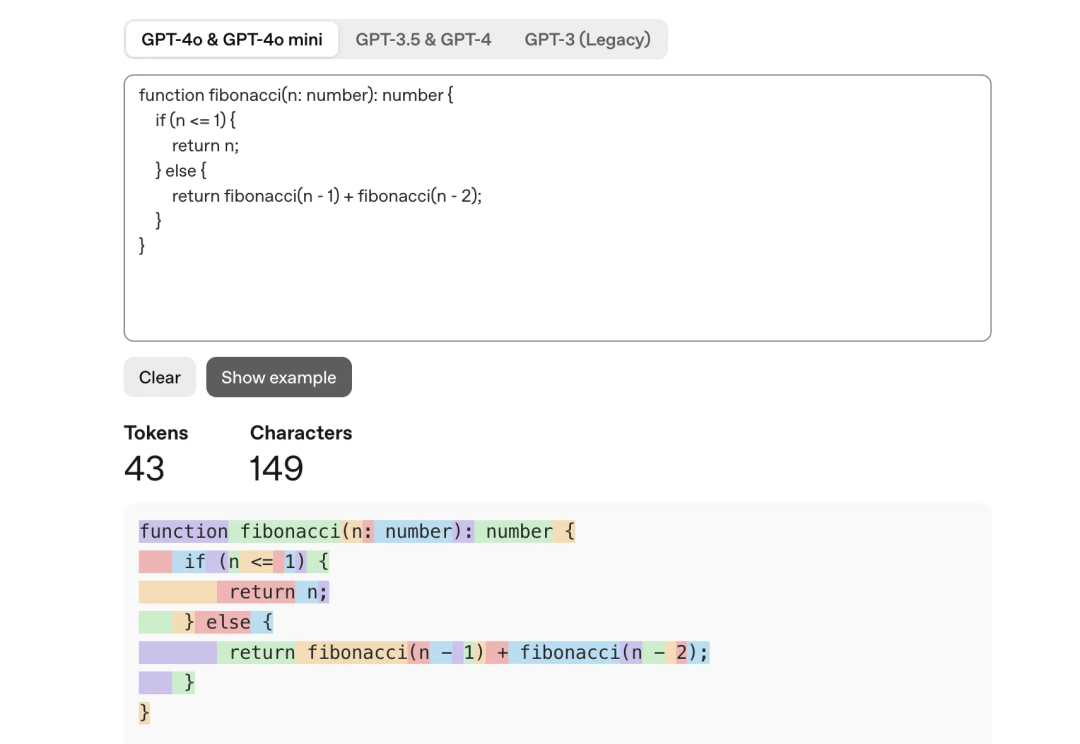Open the GPT-3 (Legacy) tab

(x=587, y=39)
